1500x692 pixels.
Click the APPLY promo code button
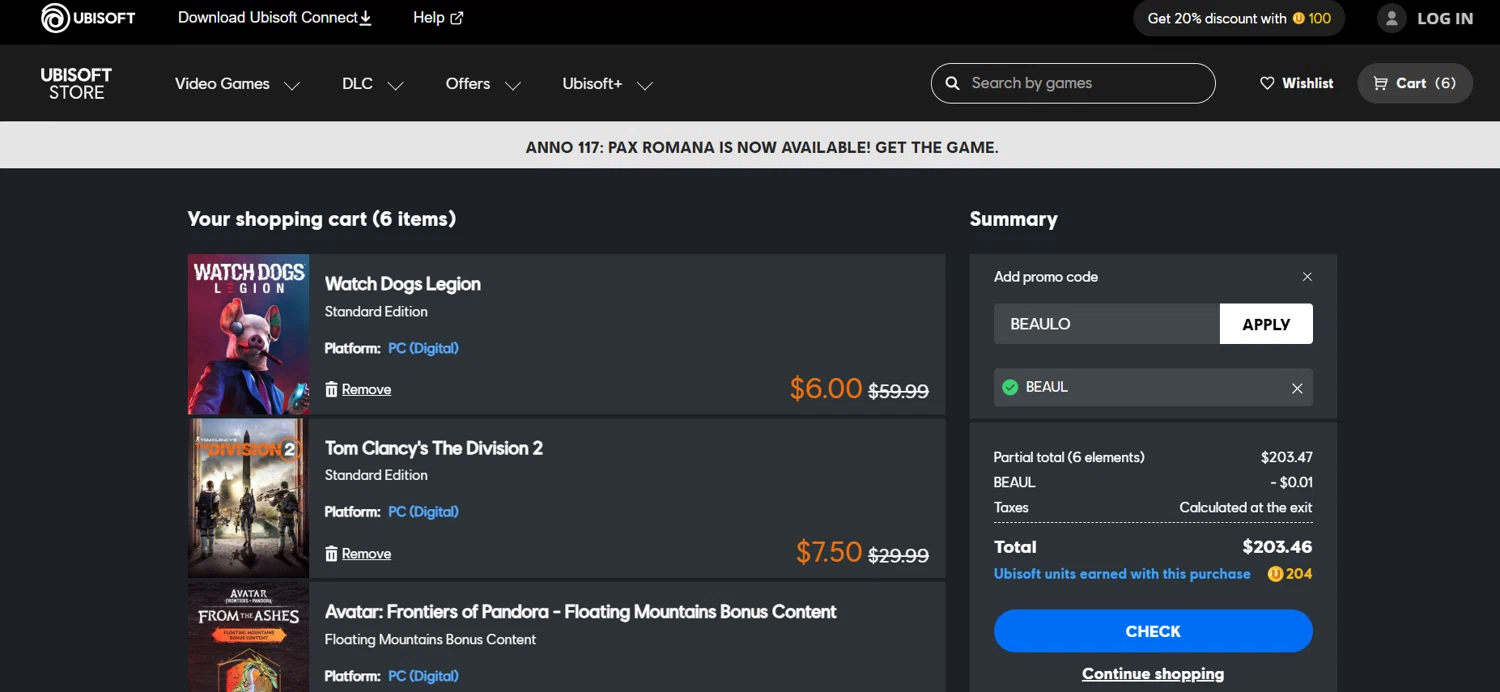tap(1266, 324)
